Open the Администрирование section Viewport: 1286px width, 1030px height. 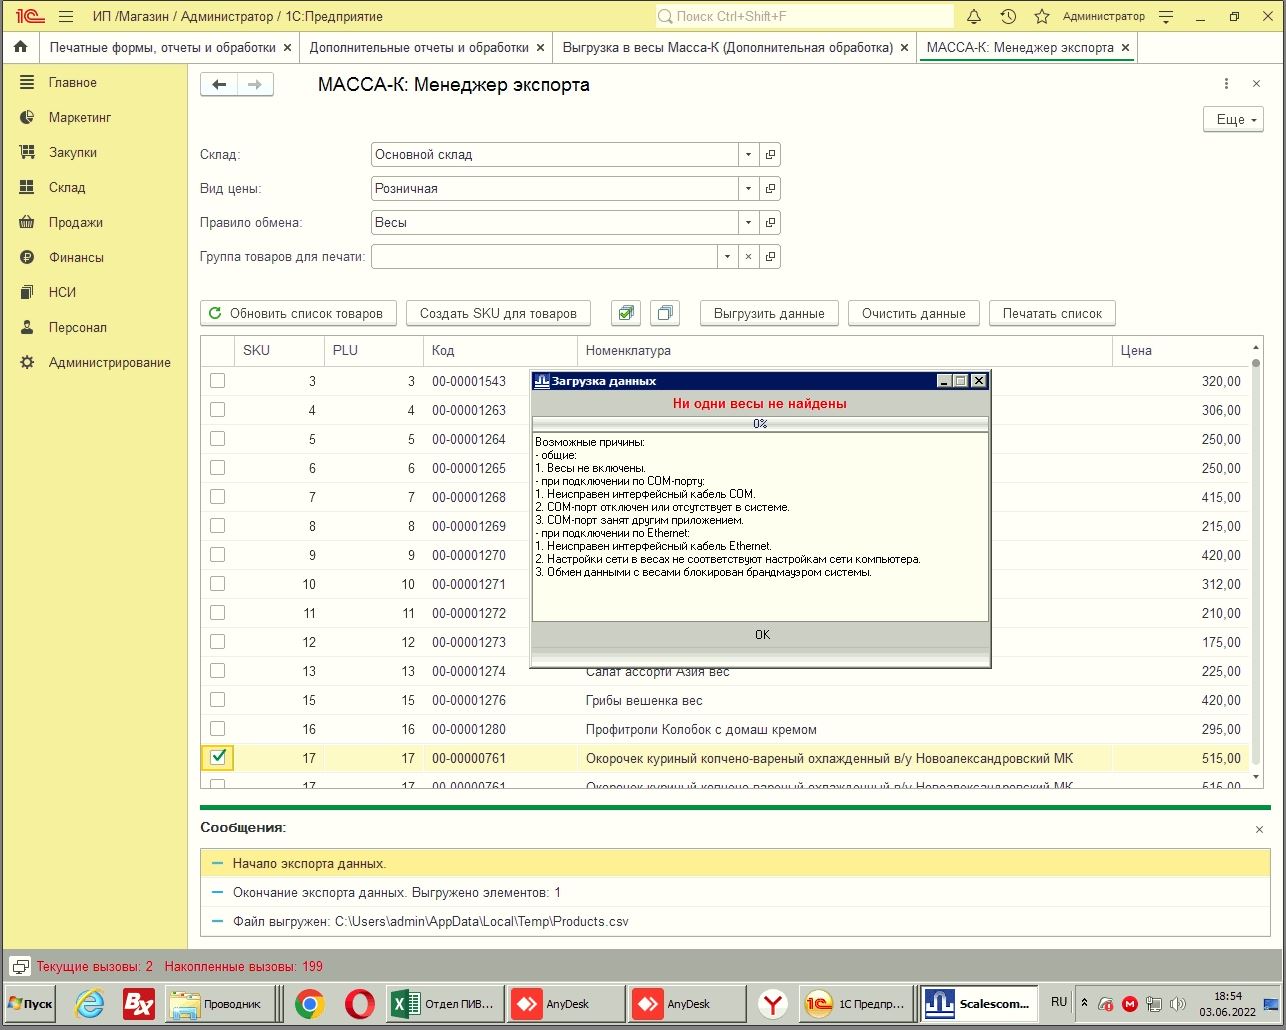(110, 362)
